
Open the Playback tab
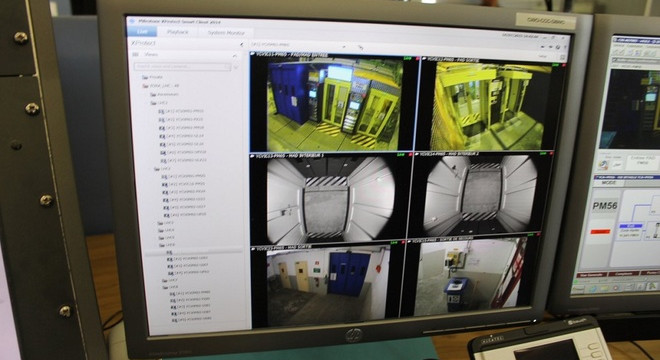[x=178, y=32]
